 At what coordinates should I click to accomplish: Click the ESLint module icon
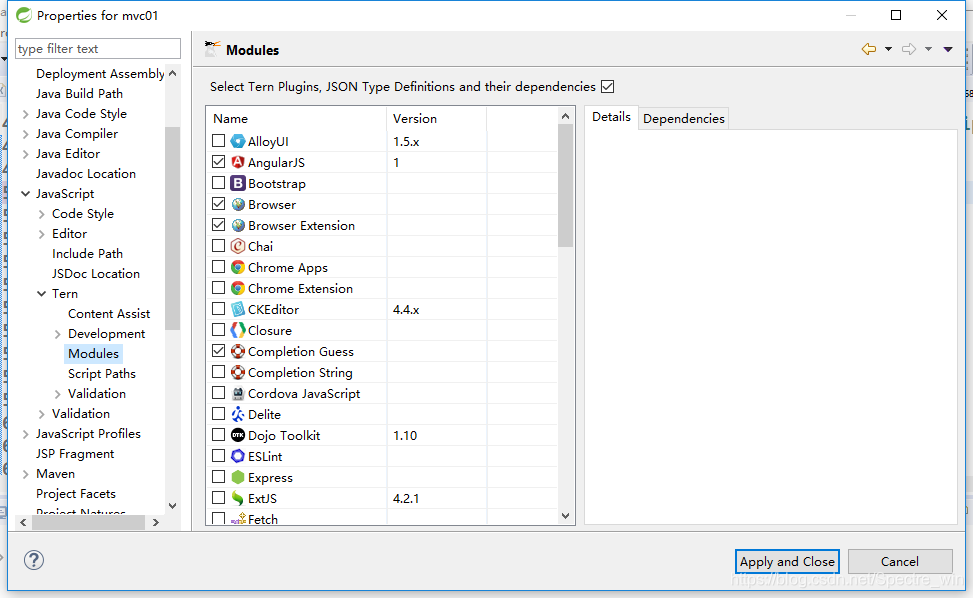point(238,457)
